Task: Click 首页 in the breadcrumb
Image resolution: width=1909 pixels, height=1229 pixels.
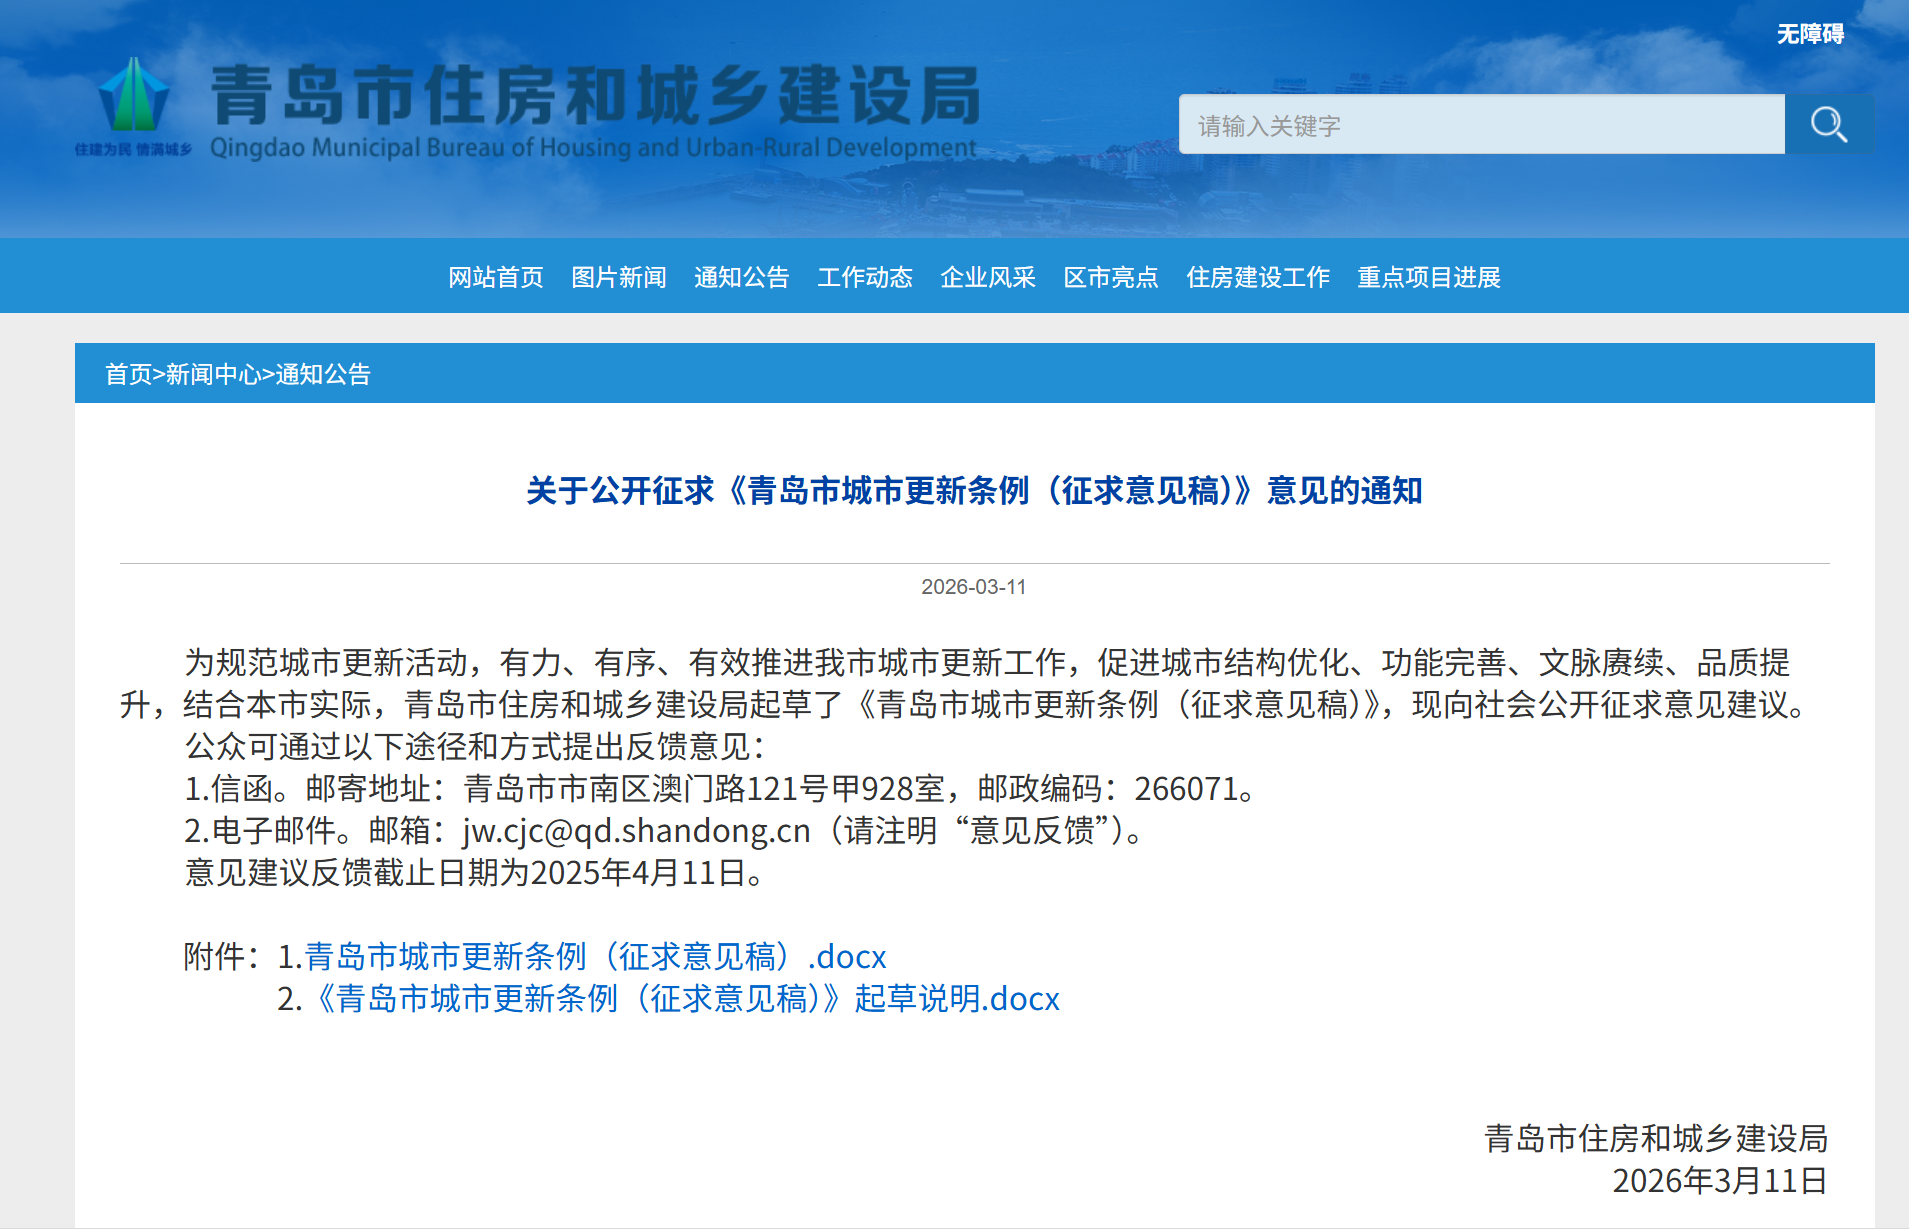Action: pyautogui.click(x=128, y=374)
